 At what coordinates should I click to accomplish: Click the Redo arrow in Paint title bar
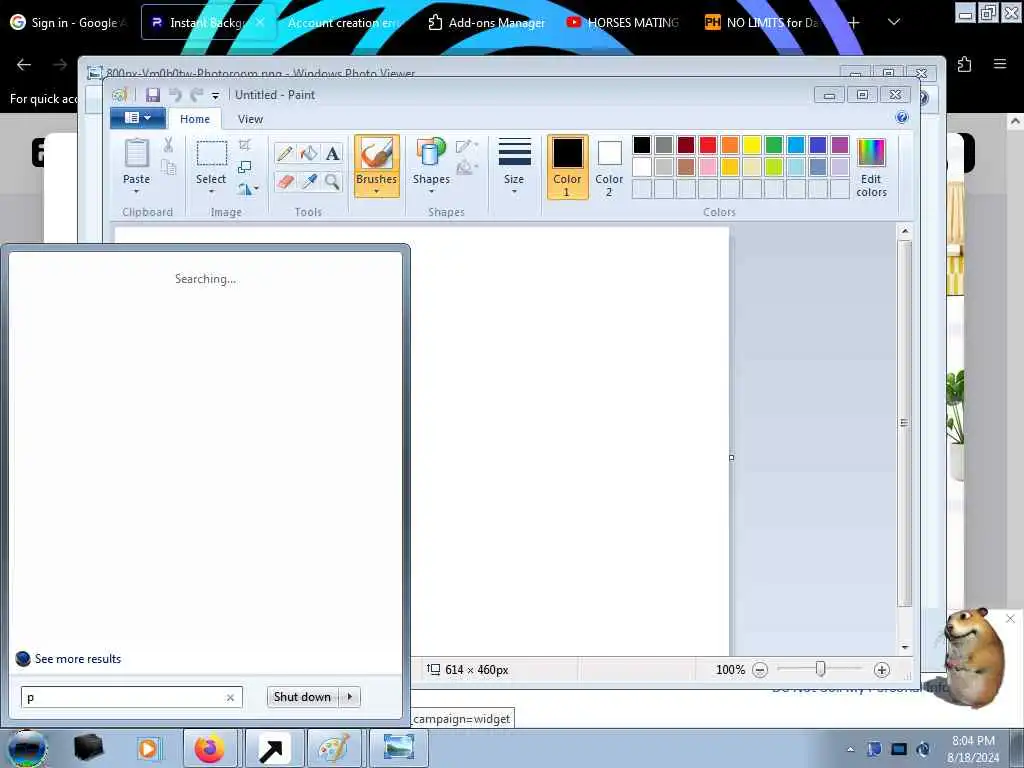[x=196, y=95]
